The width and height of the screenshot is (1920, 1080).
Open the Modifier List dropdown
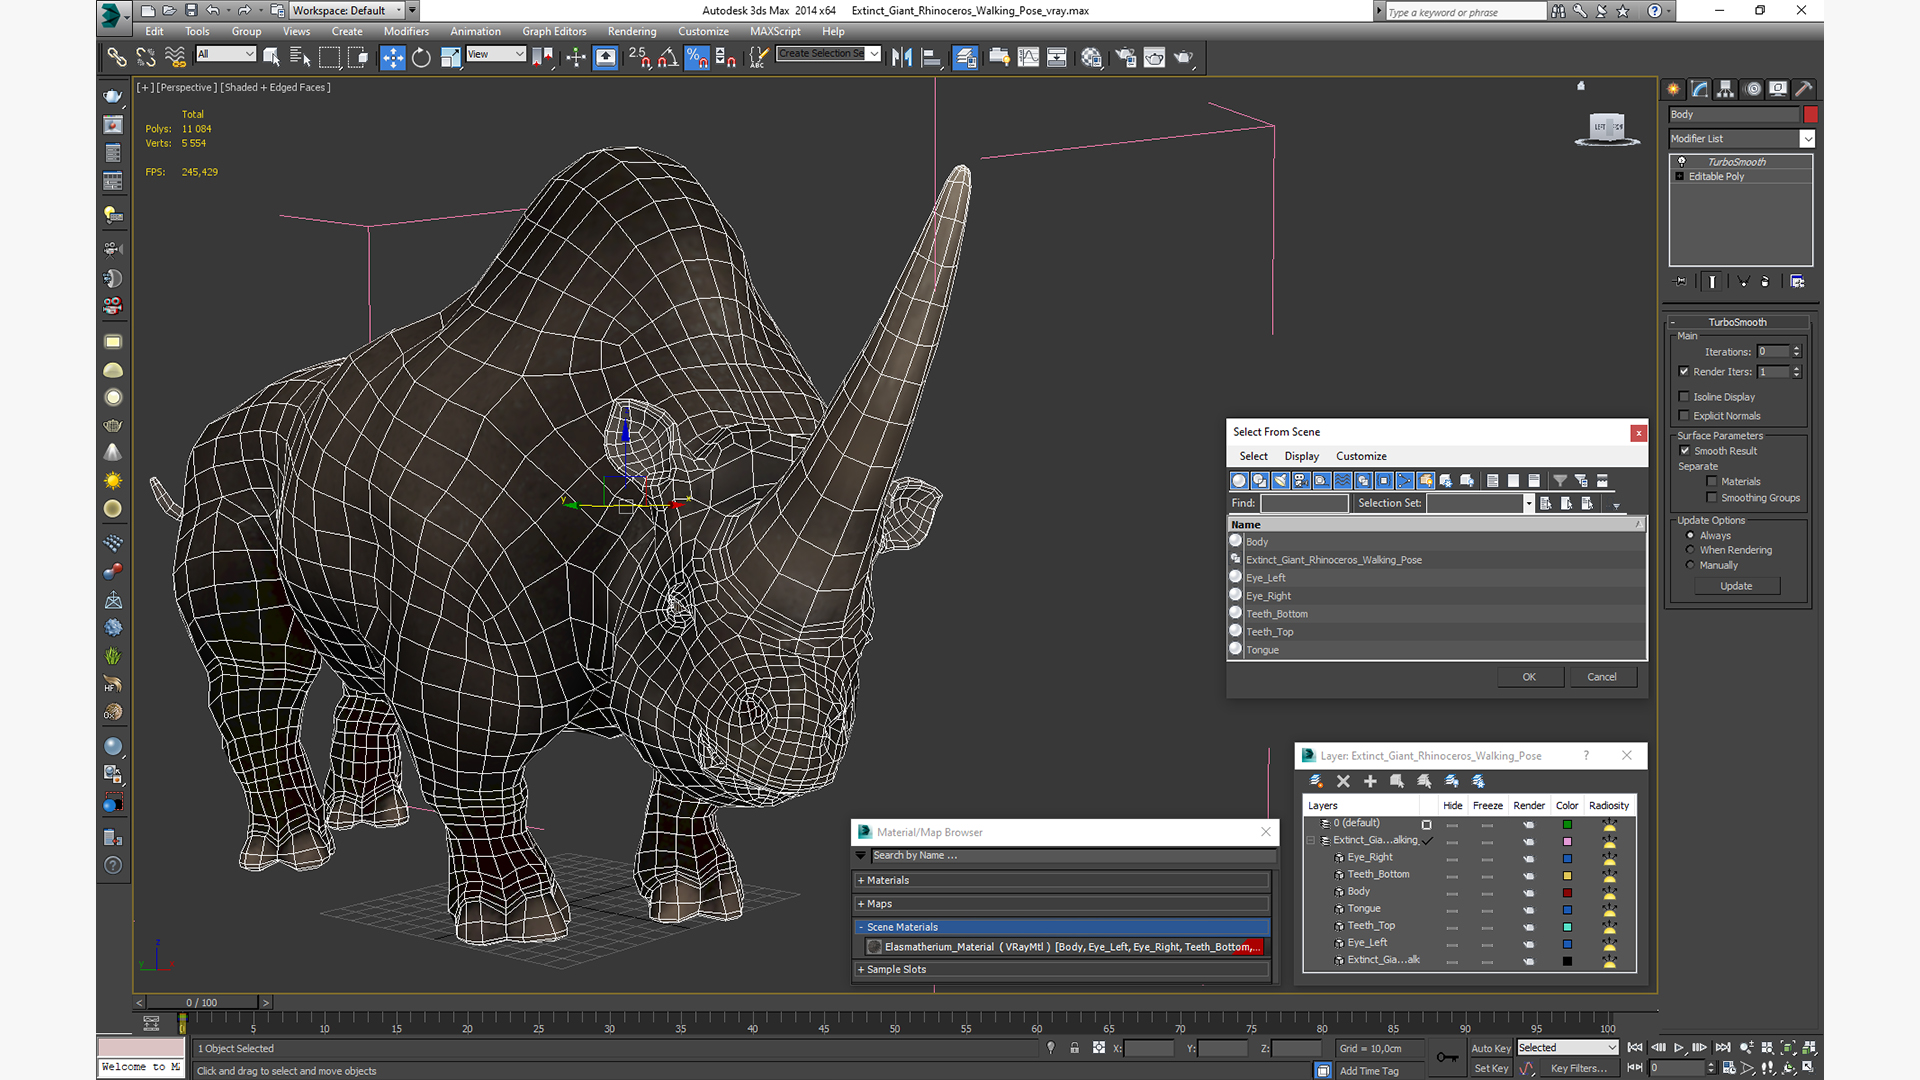(1741, 139)
